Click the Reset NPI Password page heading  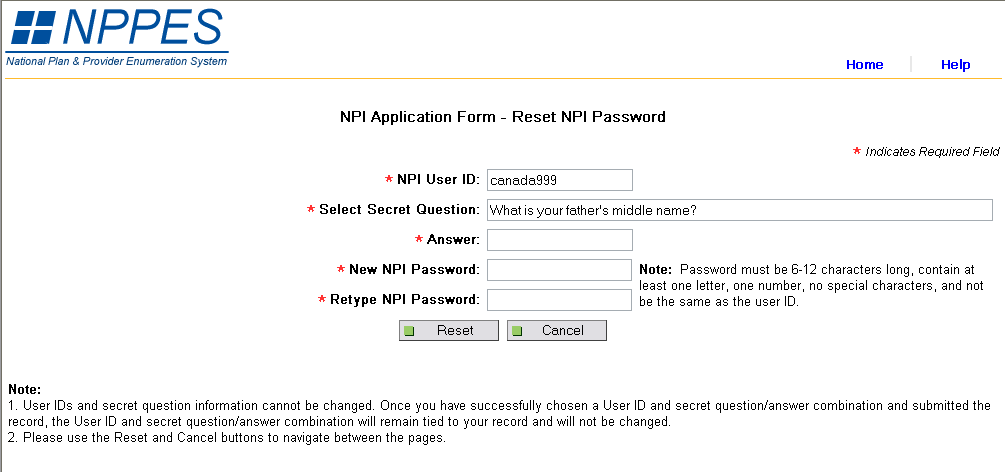click(x=503, y=117)
